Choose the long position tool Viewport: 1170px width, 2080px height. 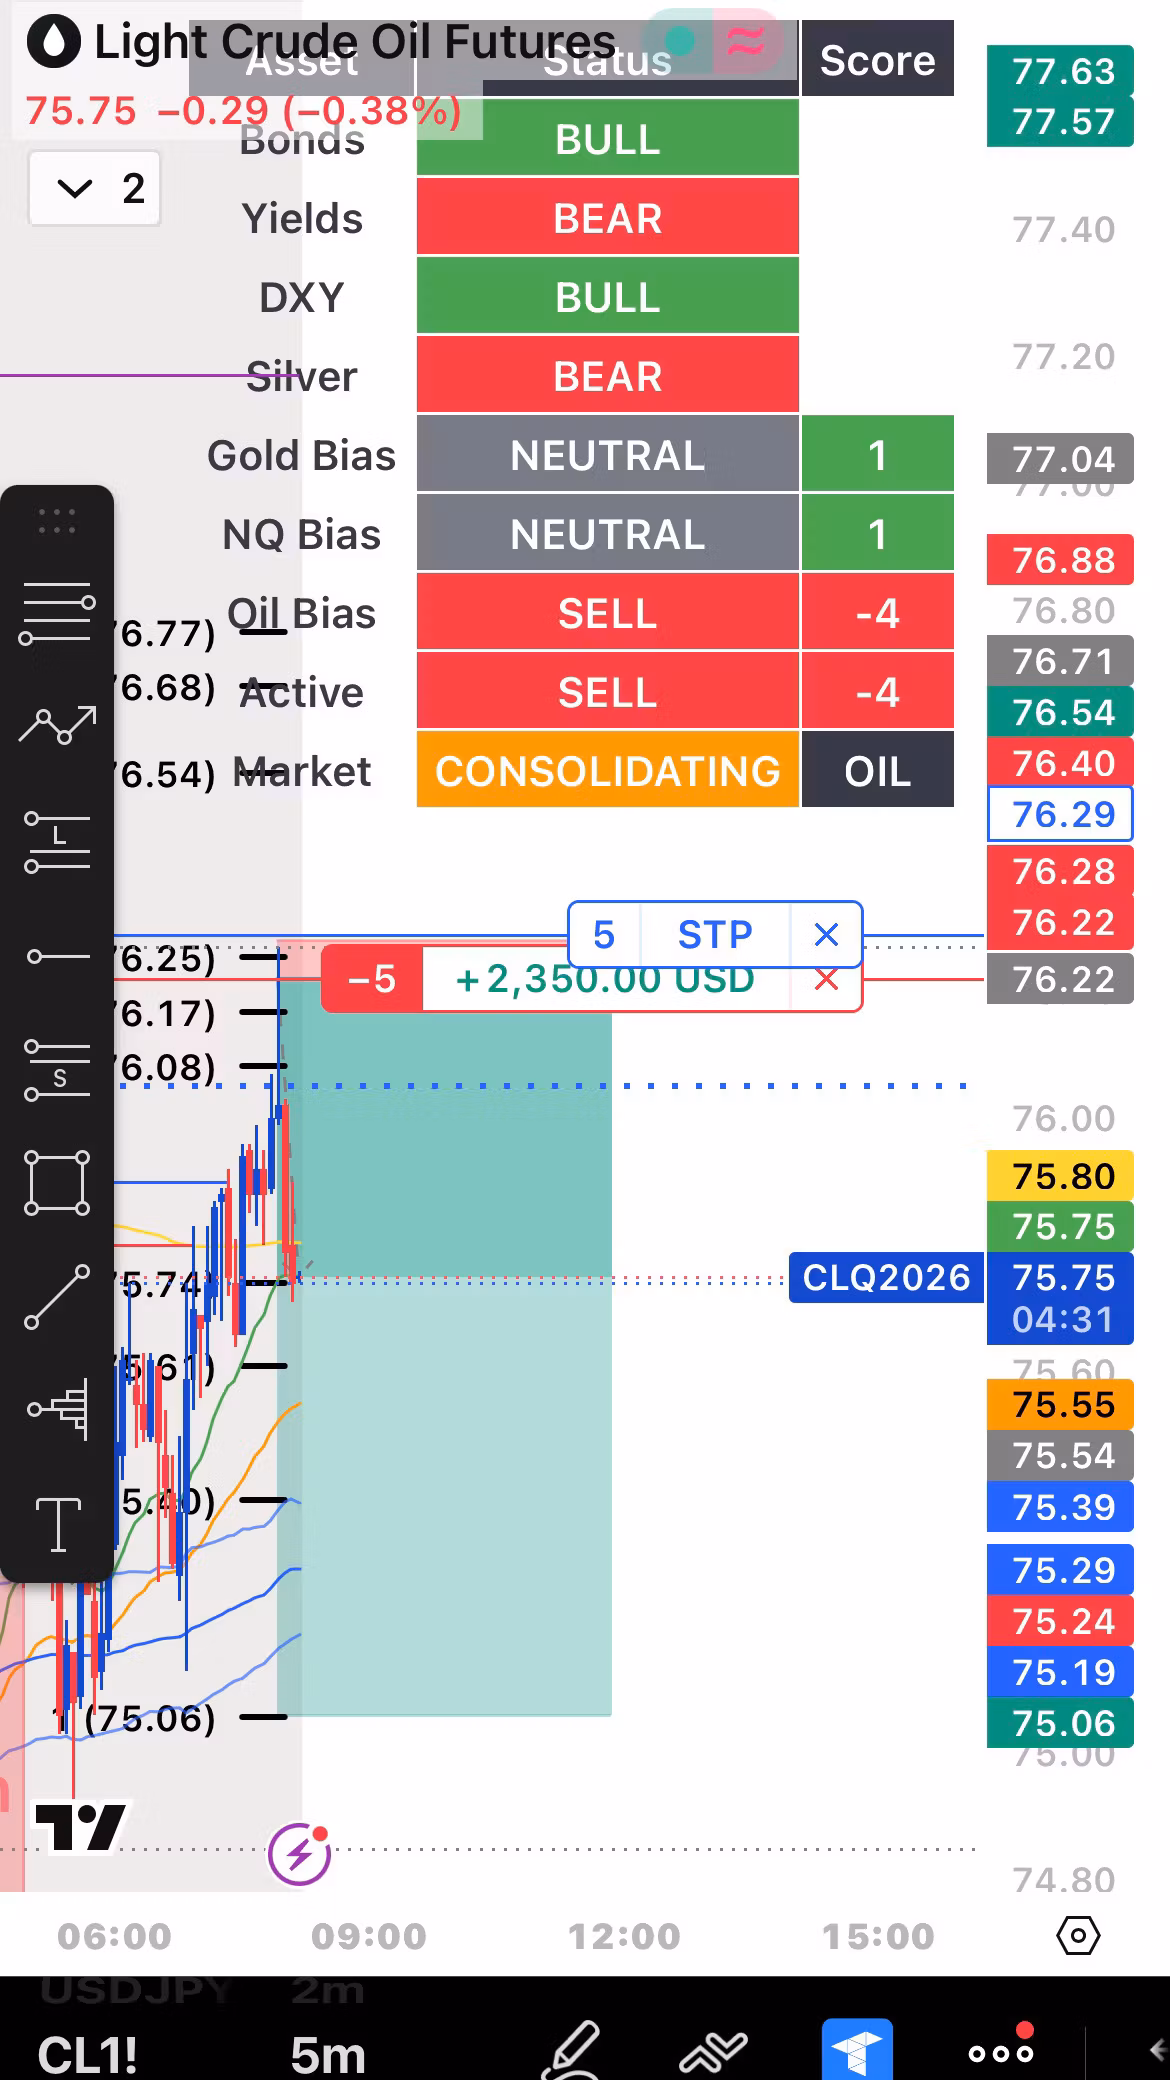pyautogui.click(x=57, y=841)
